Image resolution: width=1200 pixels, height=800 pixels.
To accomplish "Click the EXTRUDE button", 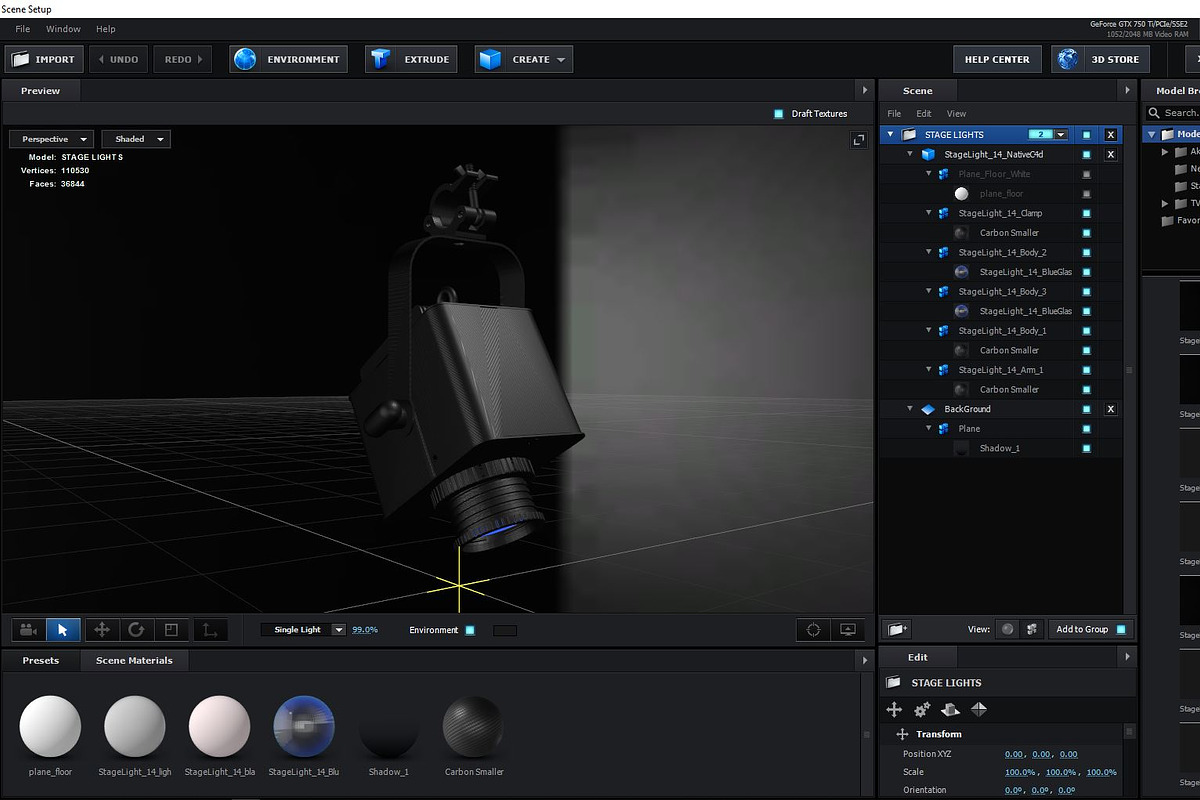I will tap(411, 59).
